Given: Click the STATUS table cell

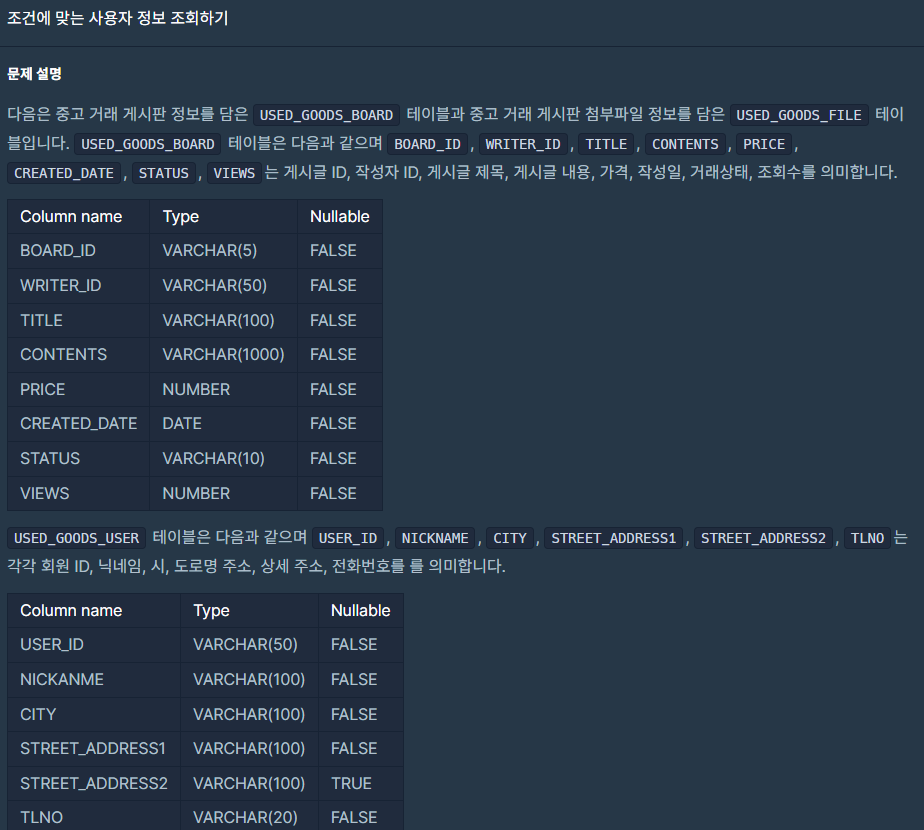Looking at the screenshot, I should 78,459.
